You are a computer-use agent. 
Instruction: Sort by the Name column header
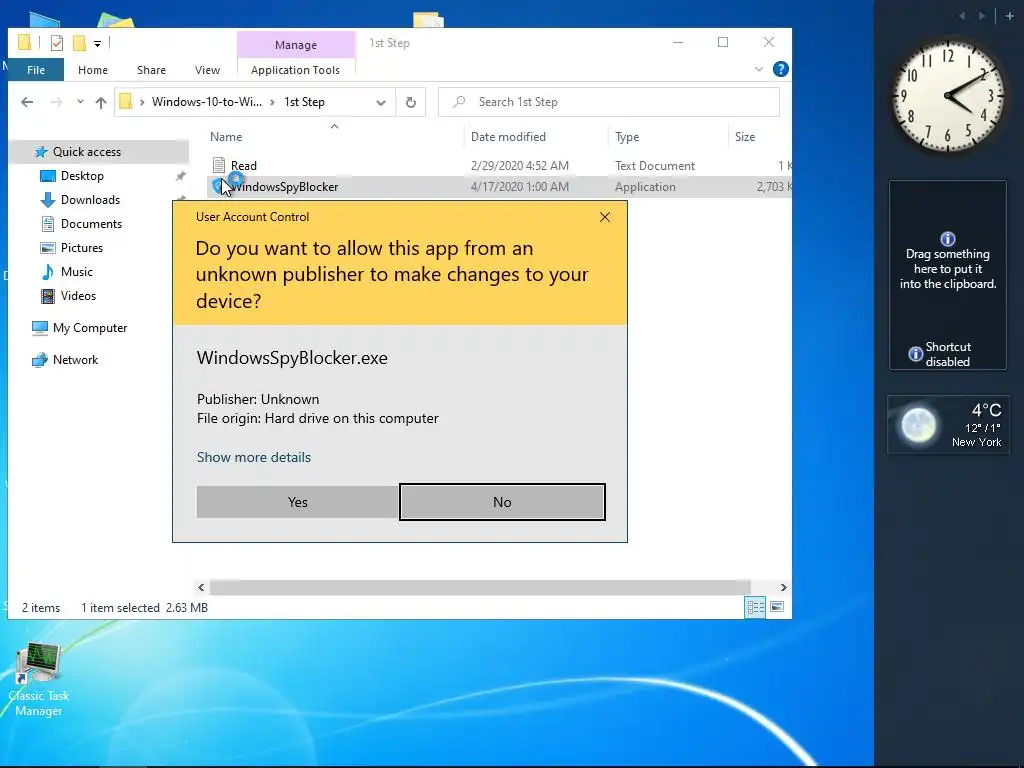coord(226,136)
